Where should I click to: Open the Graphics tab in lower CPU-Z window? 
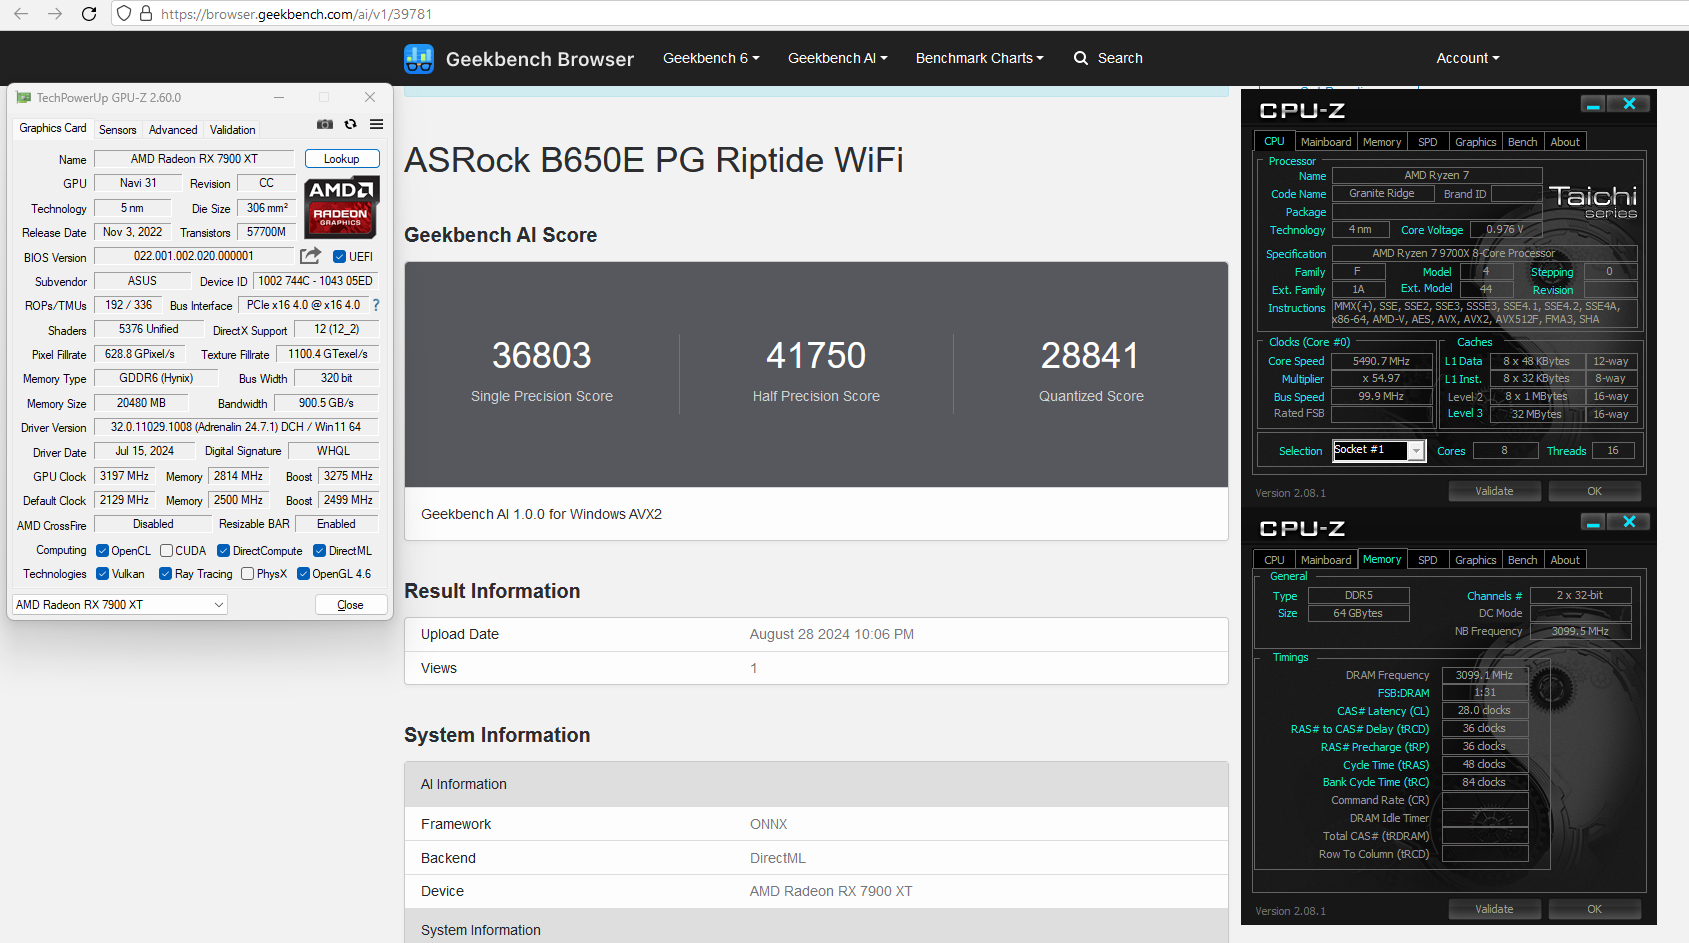tap(1476, 560)
